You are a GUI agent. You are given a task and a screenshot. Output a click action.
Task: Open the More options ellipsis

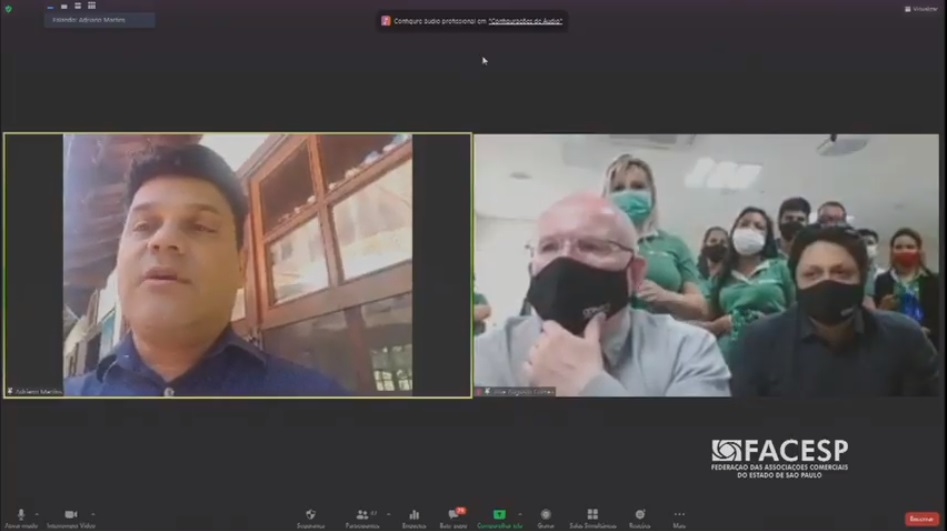[x=679, y=515]
